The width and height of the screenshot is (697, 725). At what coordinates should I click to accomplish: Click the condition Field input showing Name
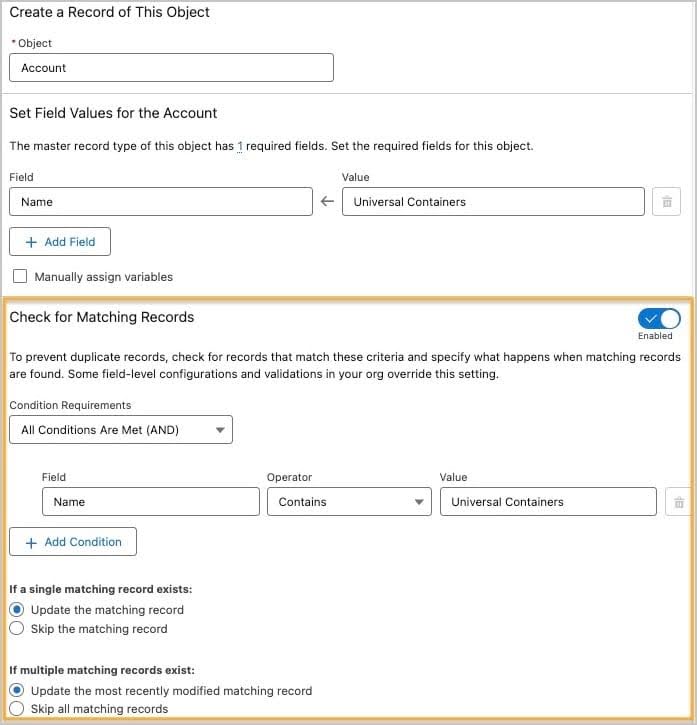click(x=150, y=502)
